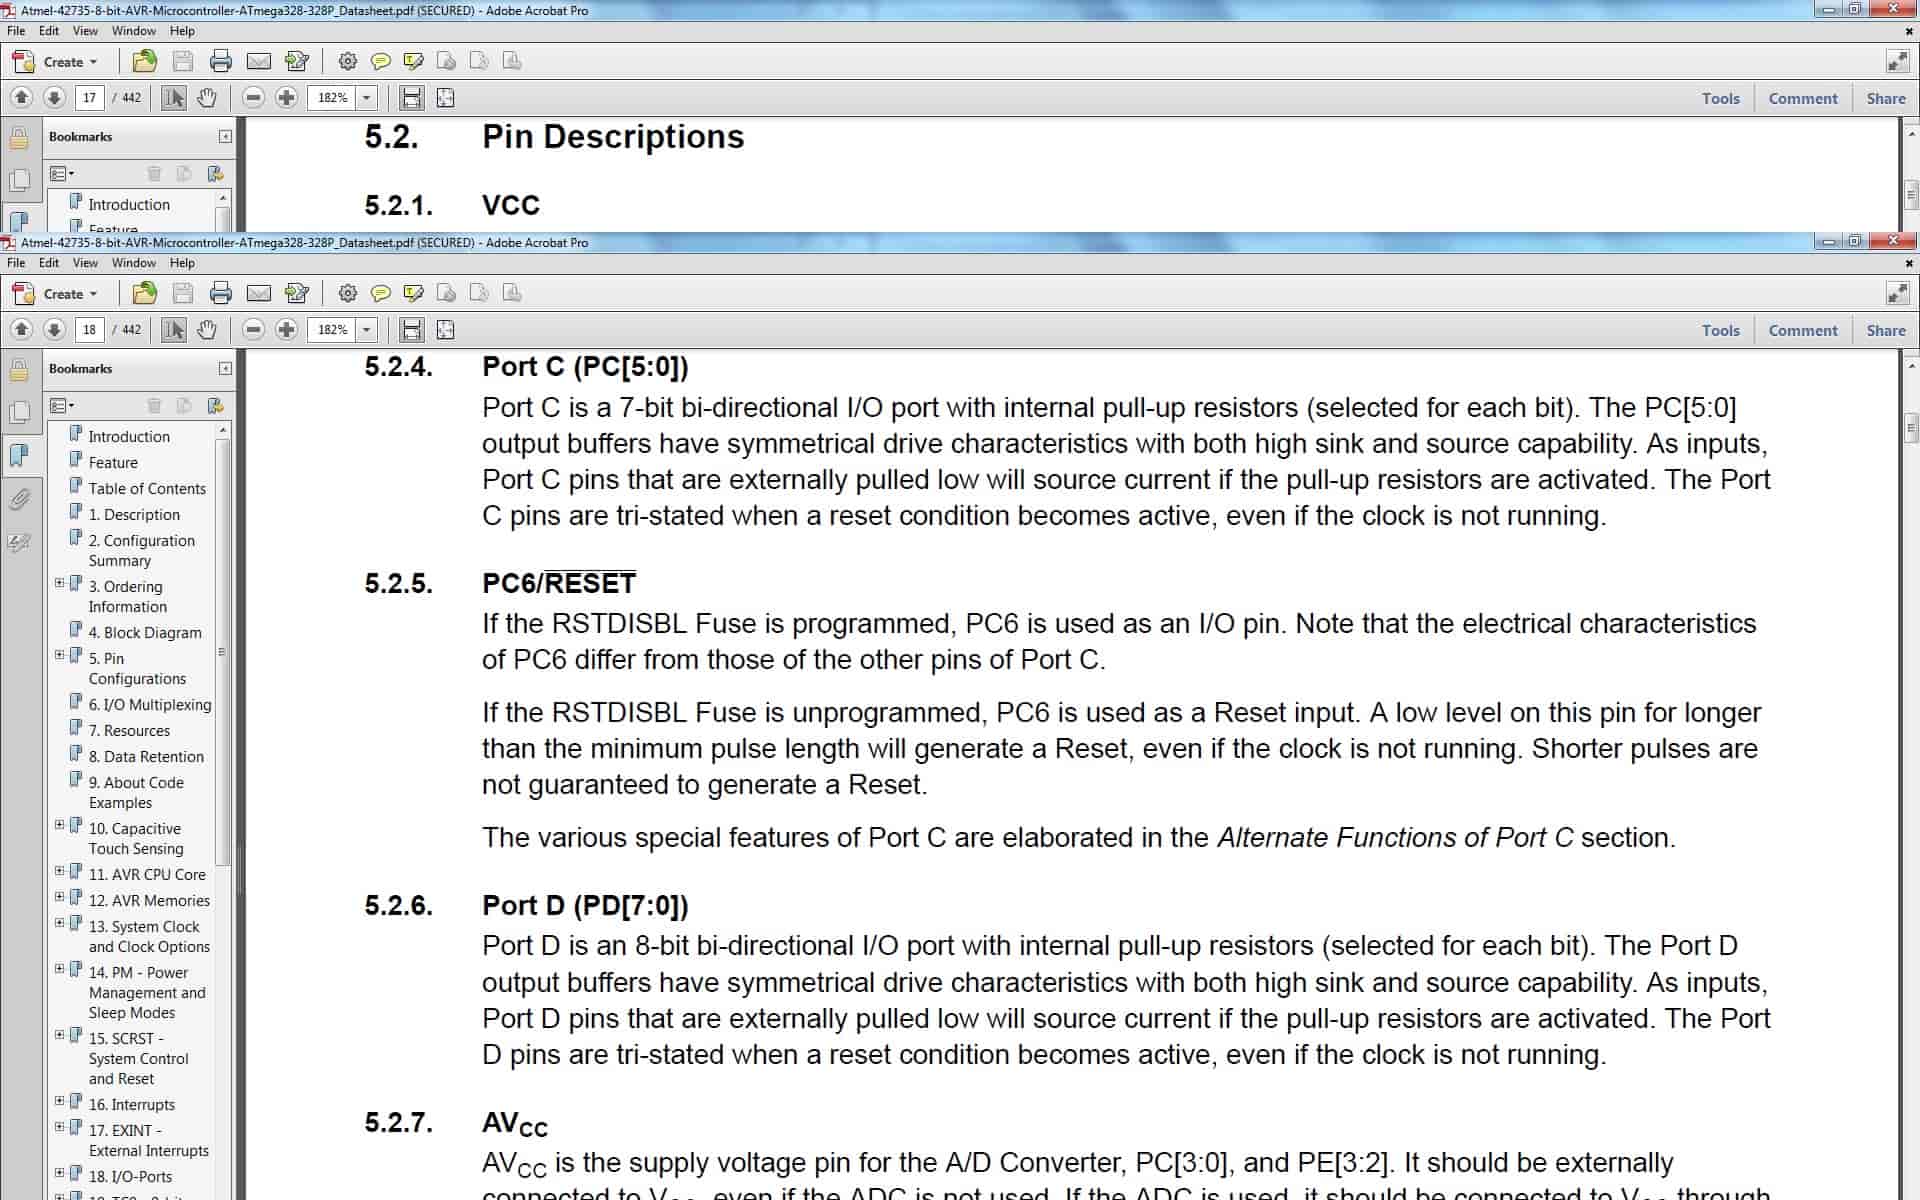This screenshot has height=1200, width=1920.
Task: Open the attachments paperclip panel in front window
Action: click(x=19, y=499)
